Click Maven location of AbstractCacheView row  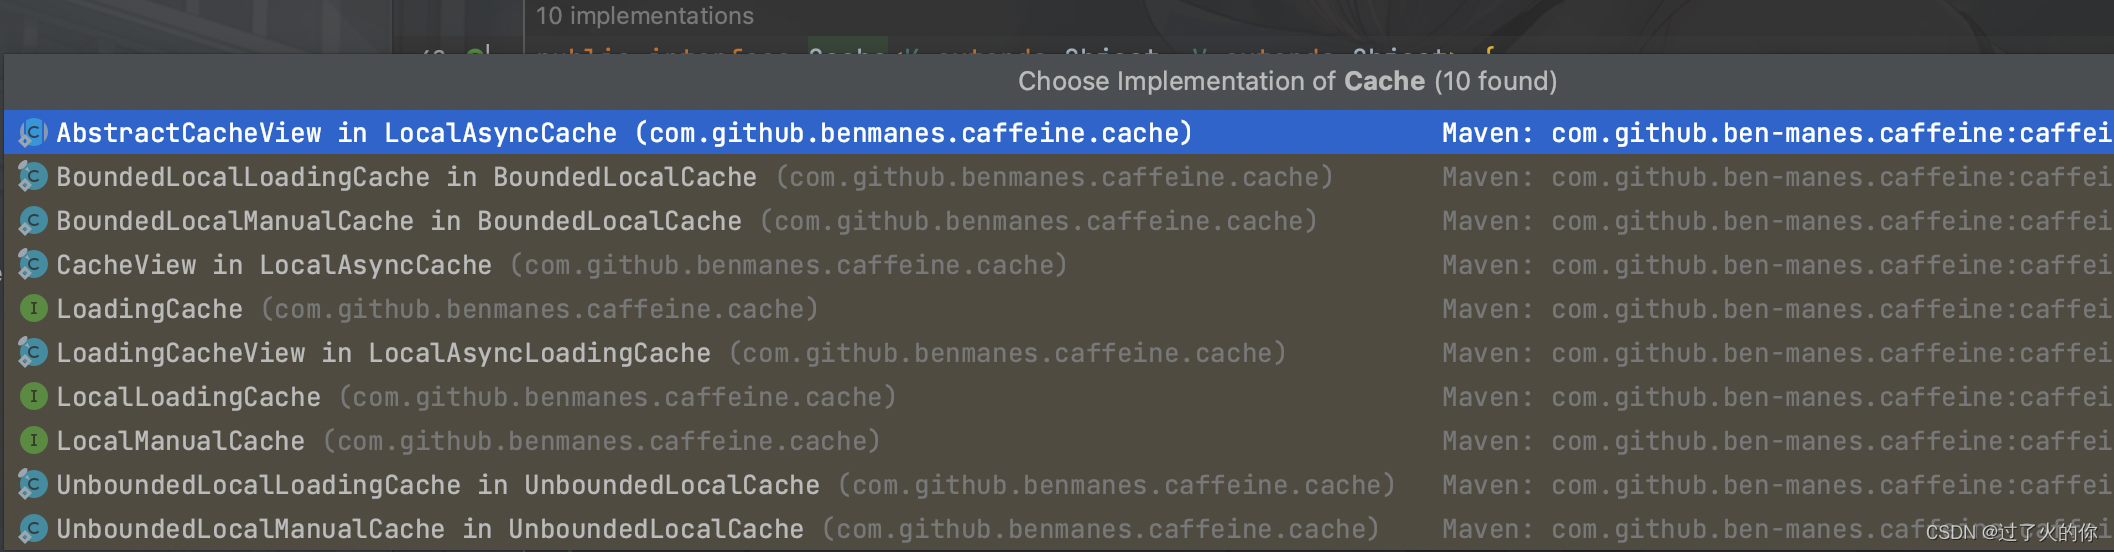tap(1777, 133)
